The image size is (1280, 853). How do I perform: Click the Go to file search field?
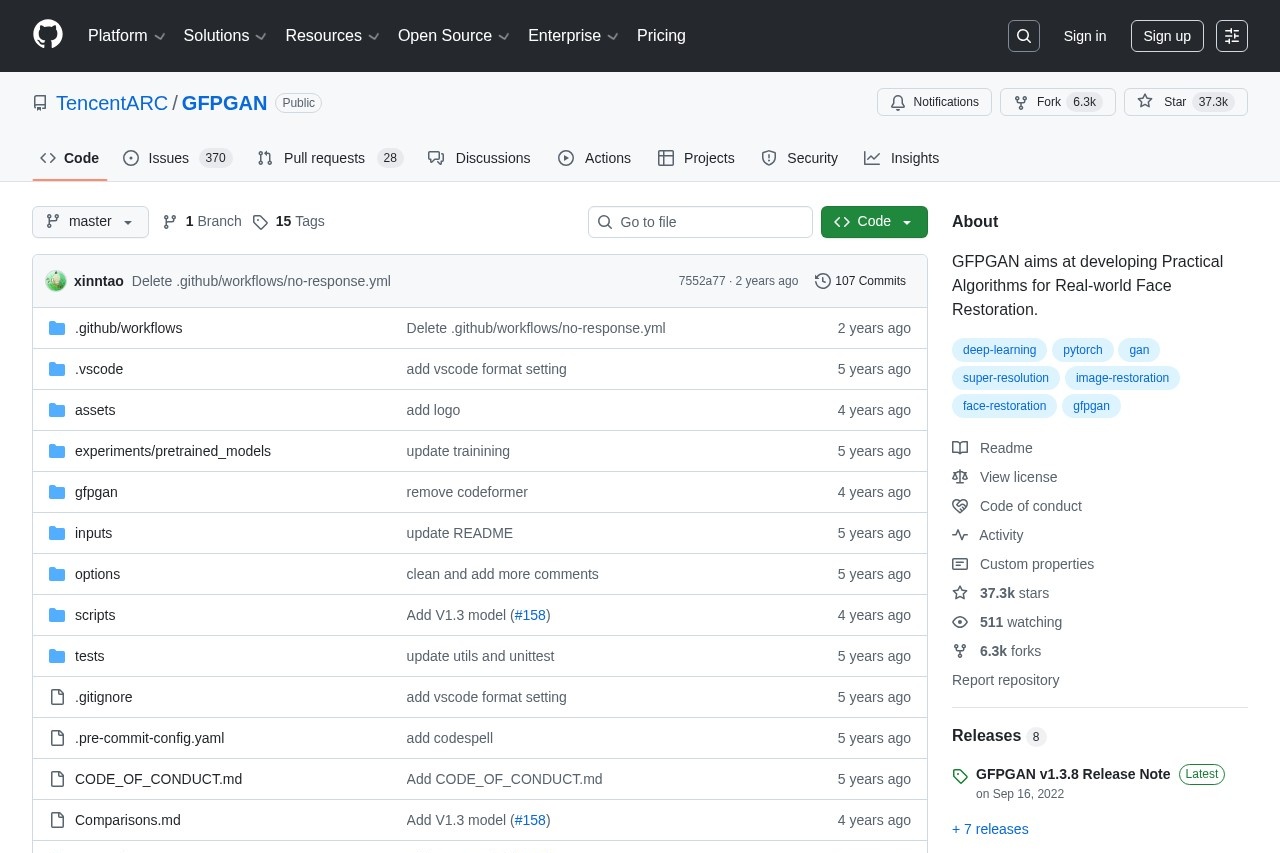(x=700, y=222)
